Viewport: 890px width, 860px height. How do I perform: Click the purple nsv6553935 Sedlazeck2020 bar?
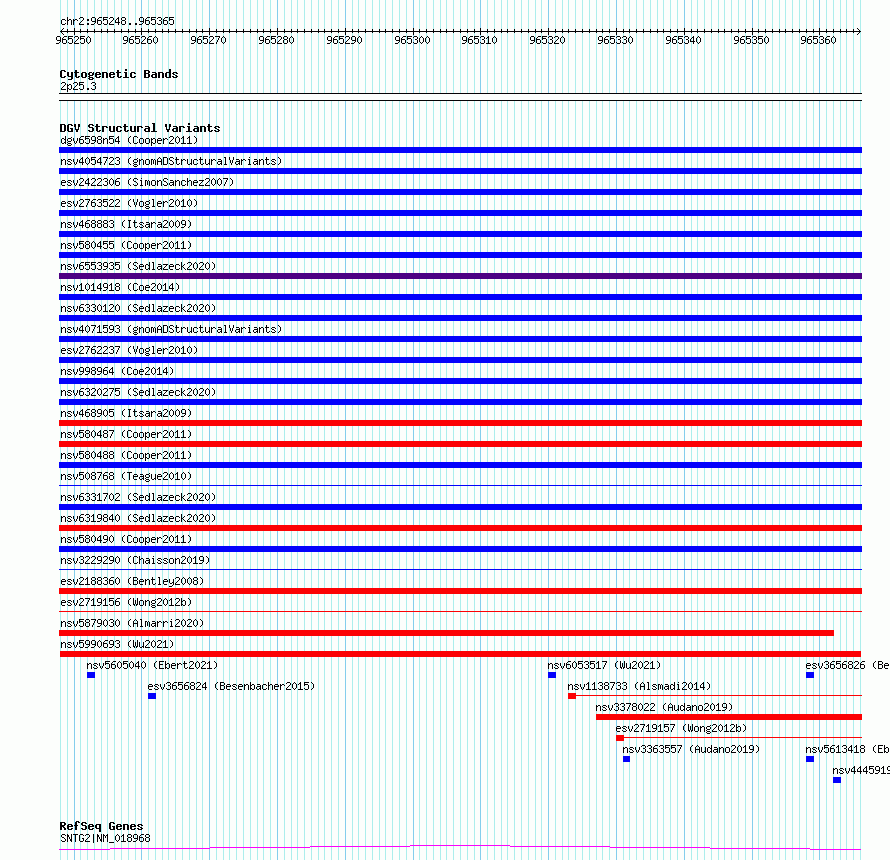coord(460,276)
